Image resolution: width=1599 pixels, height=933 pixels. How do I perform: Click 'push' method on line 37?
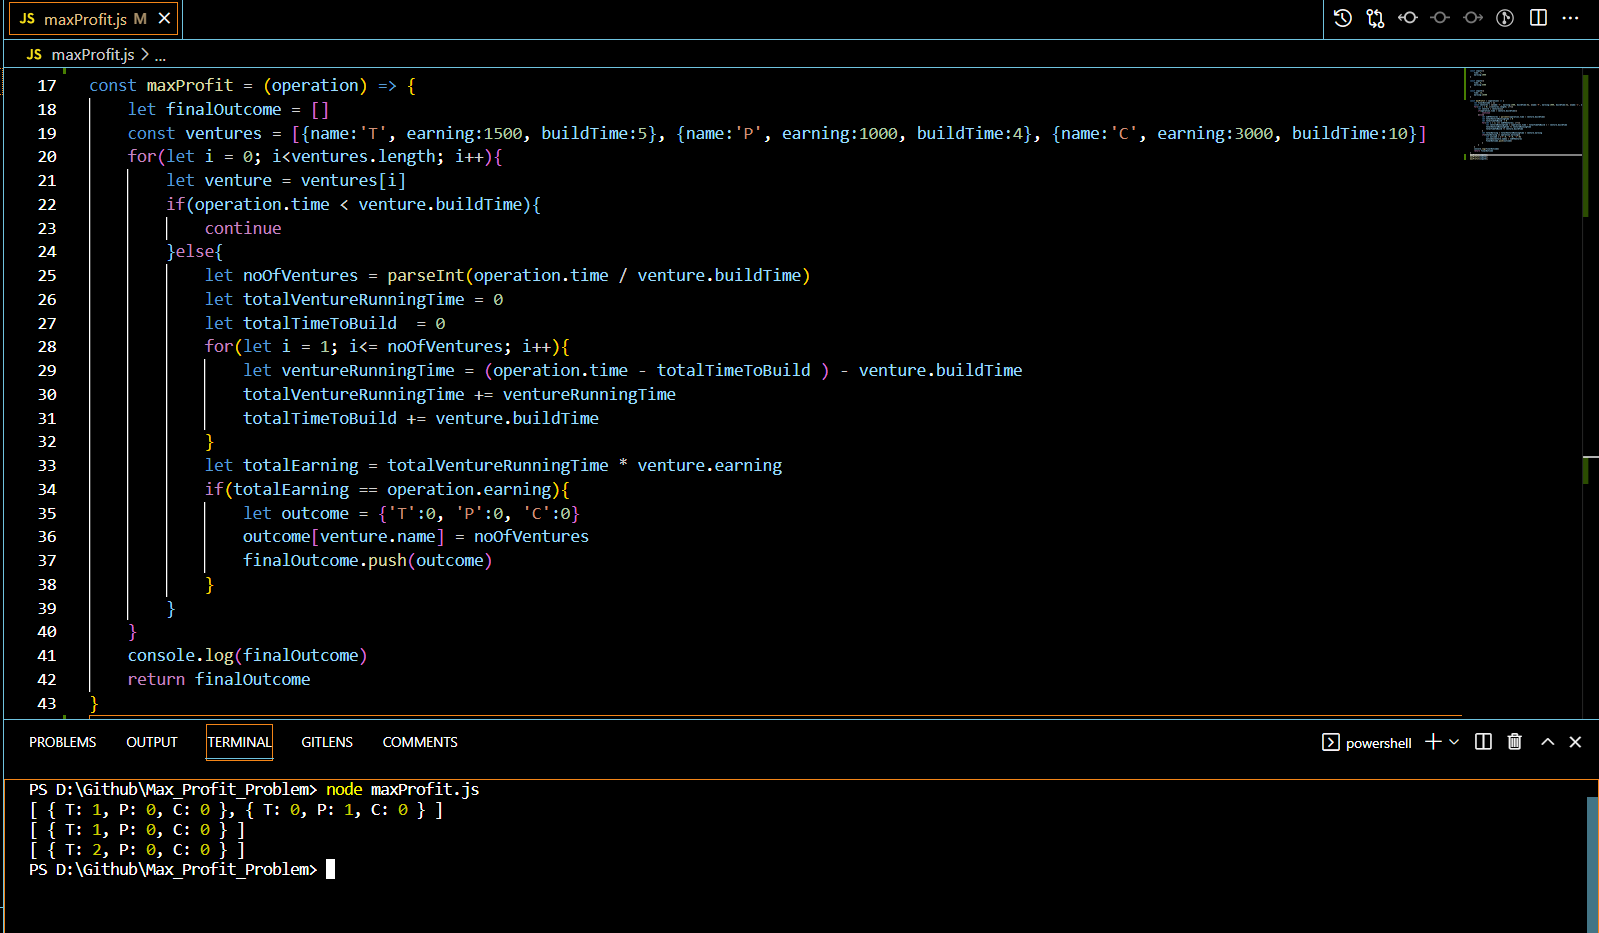[x=387, y=560]
